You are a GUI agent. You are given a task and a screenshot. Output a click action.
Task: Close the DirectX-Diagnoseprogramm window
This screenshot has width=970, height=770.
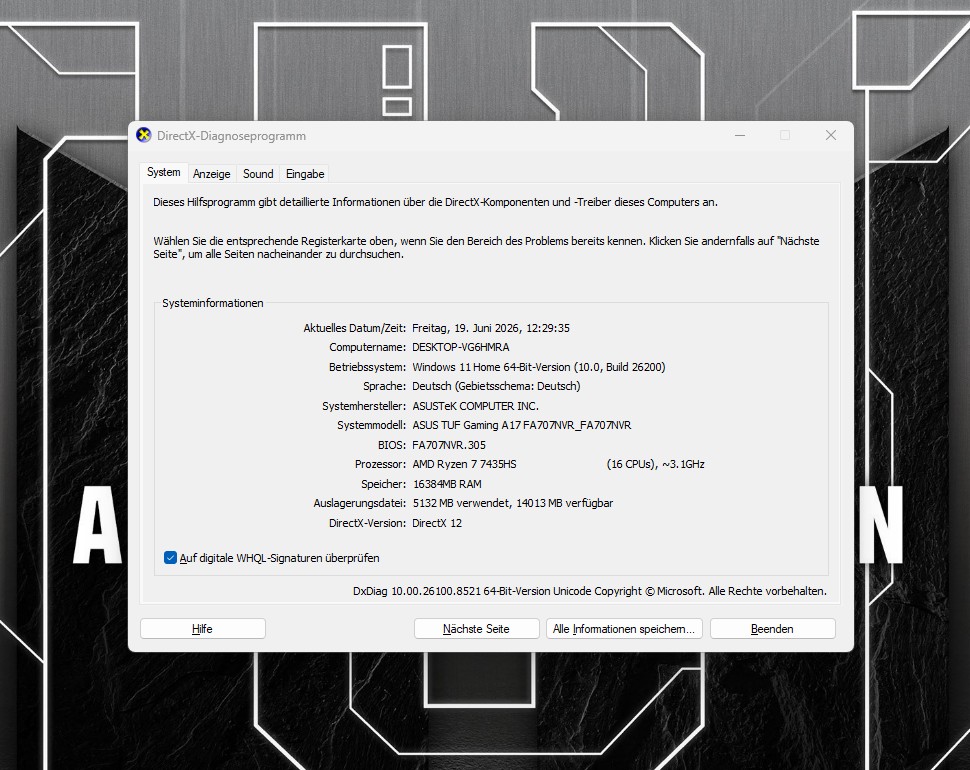(x=831, y=135)
